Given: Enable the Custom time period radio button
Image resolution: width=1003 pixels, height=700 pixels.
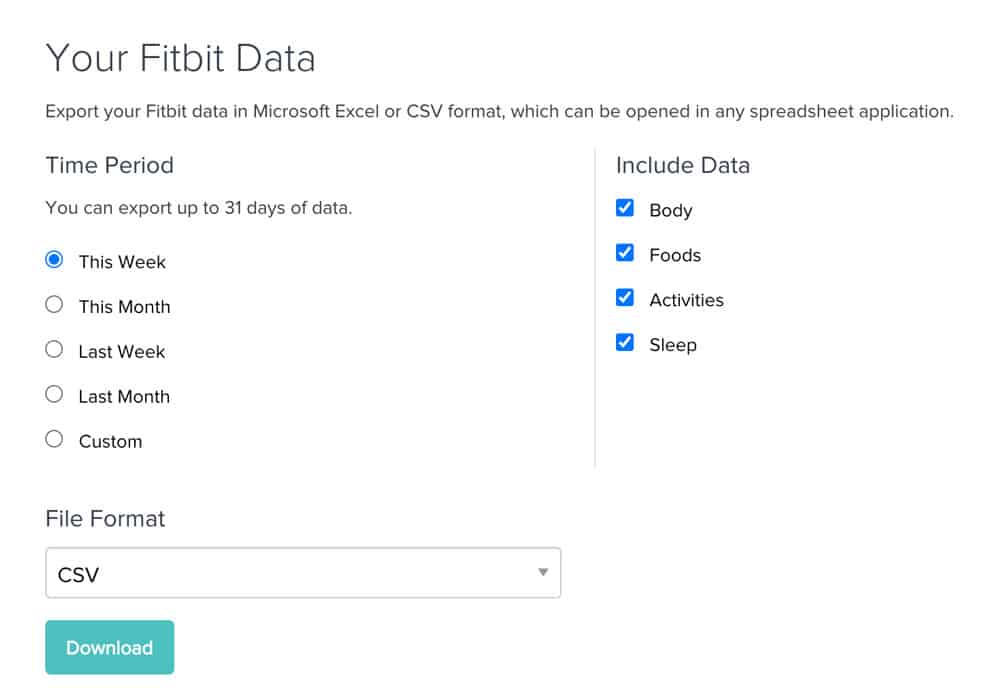Looking at the screenshot, I should click(x=55, y=440).
